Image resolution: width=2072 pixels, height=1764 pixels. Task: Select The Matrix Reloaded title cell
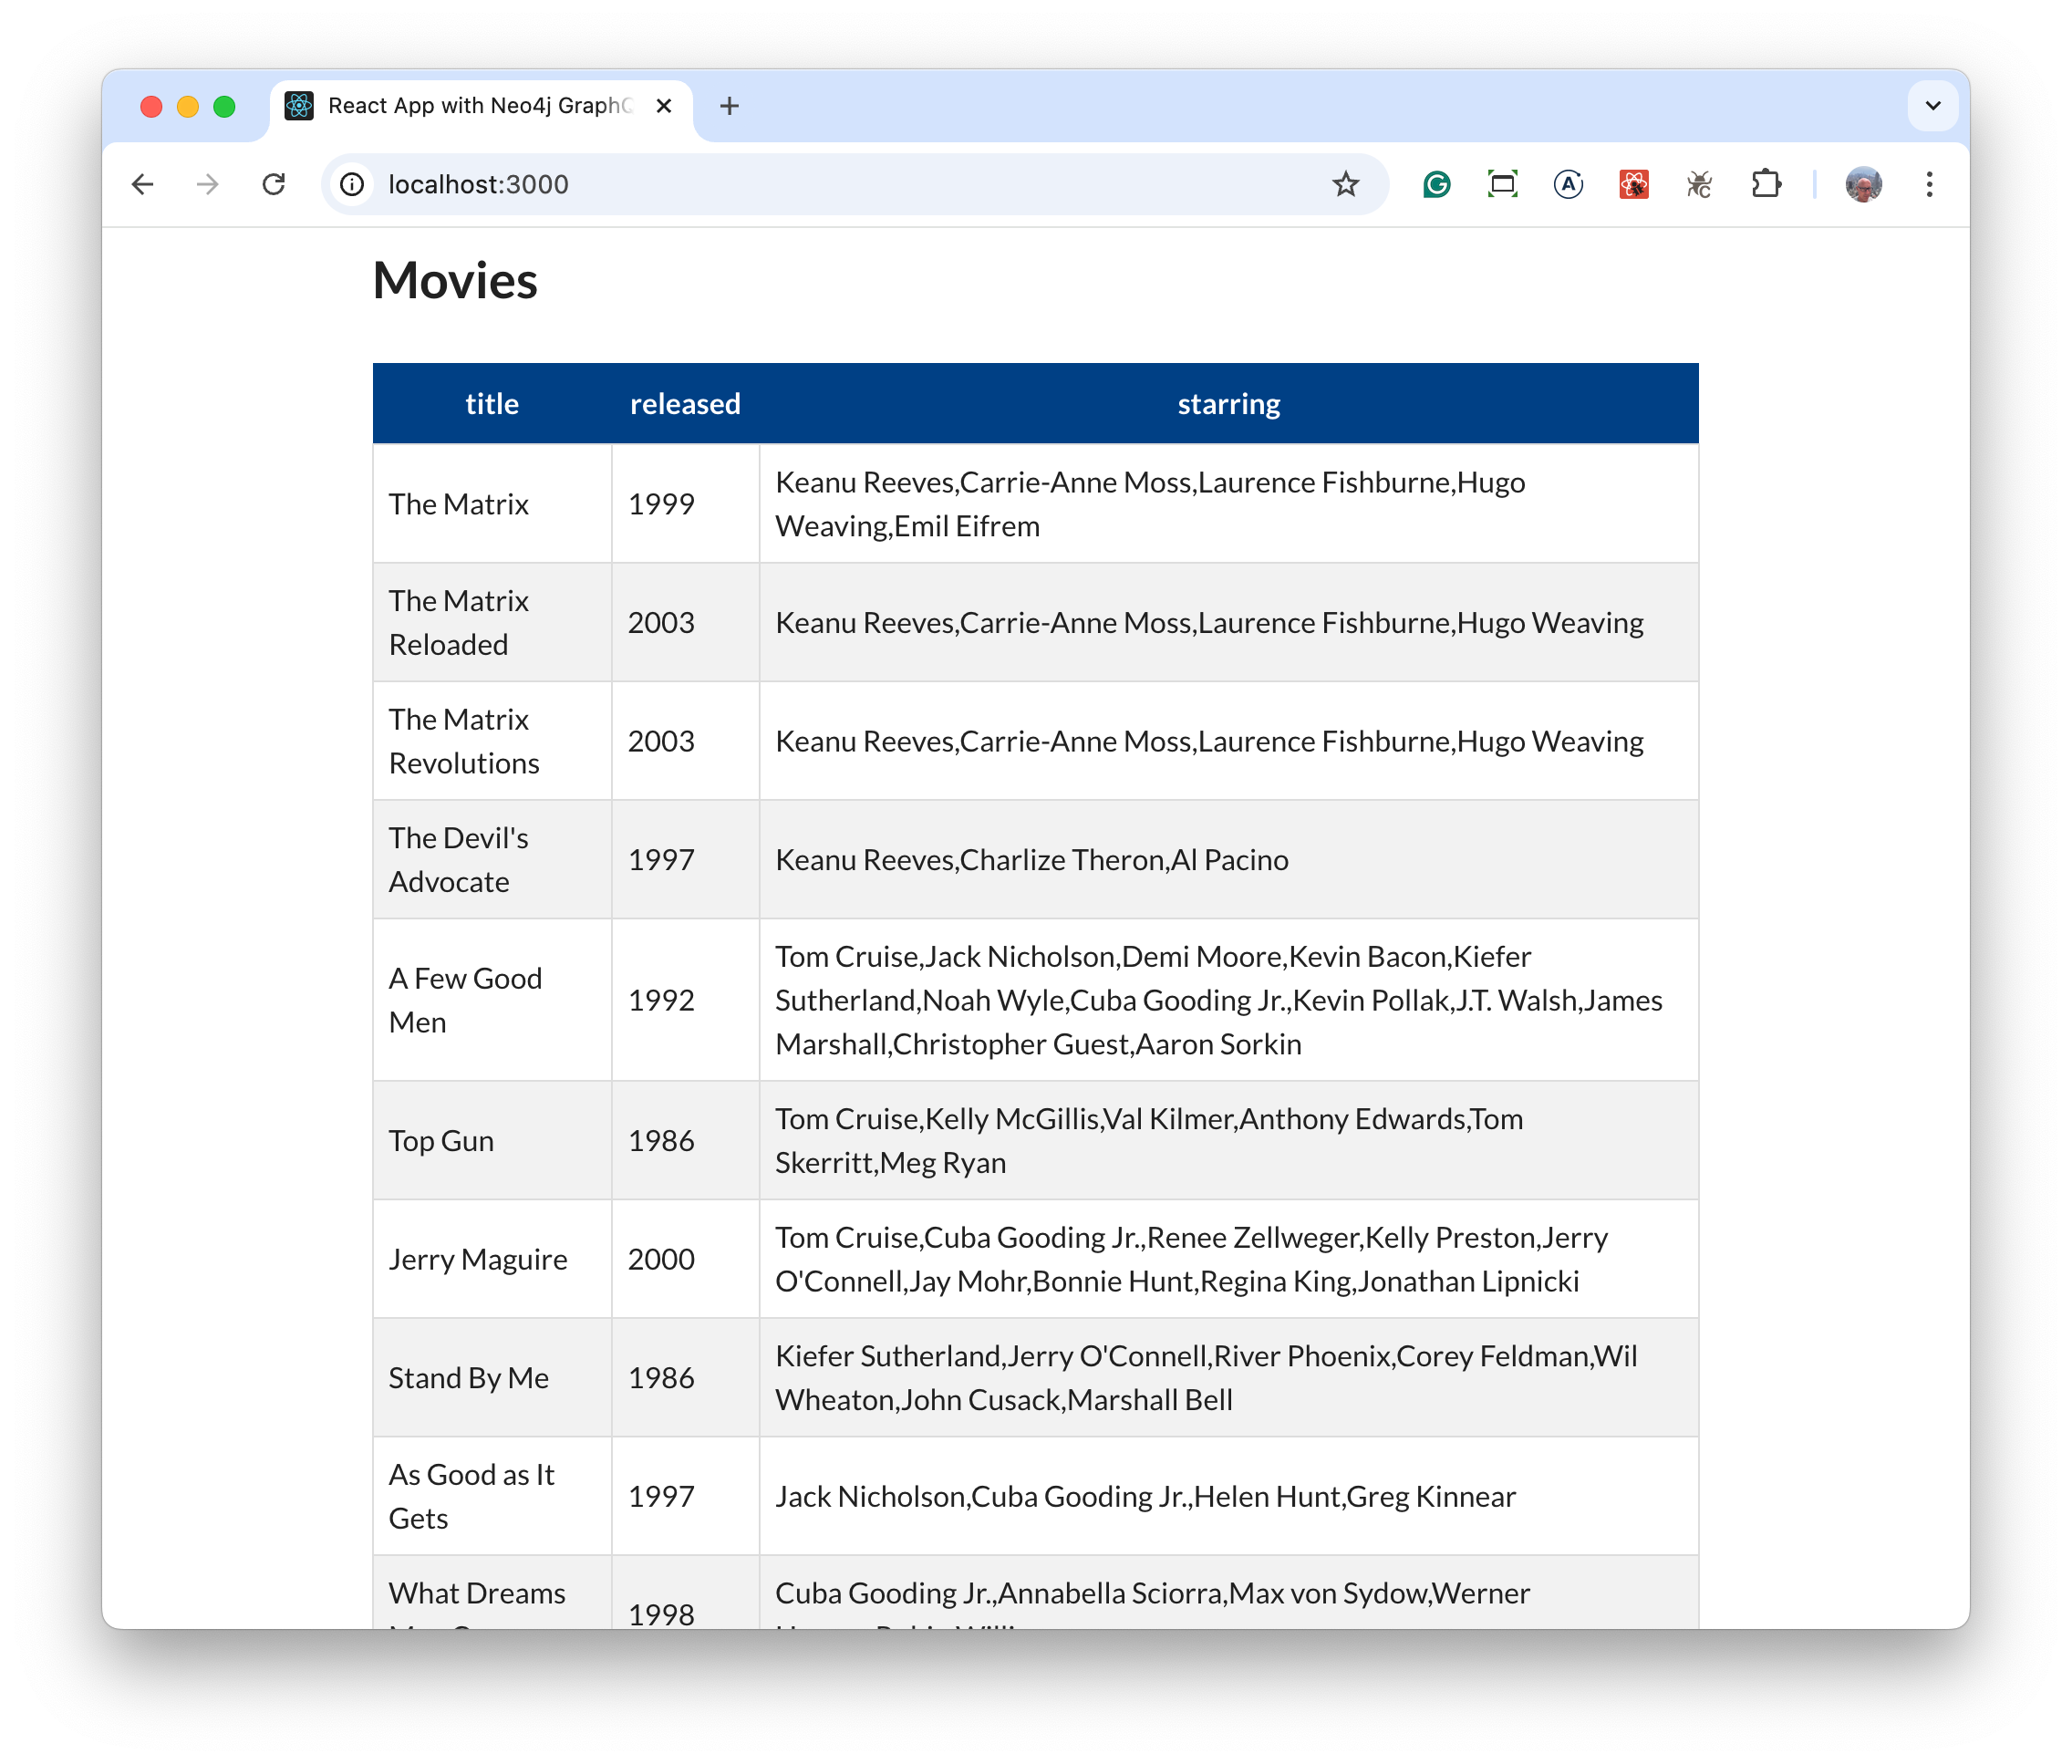(x=492, y=622)
